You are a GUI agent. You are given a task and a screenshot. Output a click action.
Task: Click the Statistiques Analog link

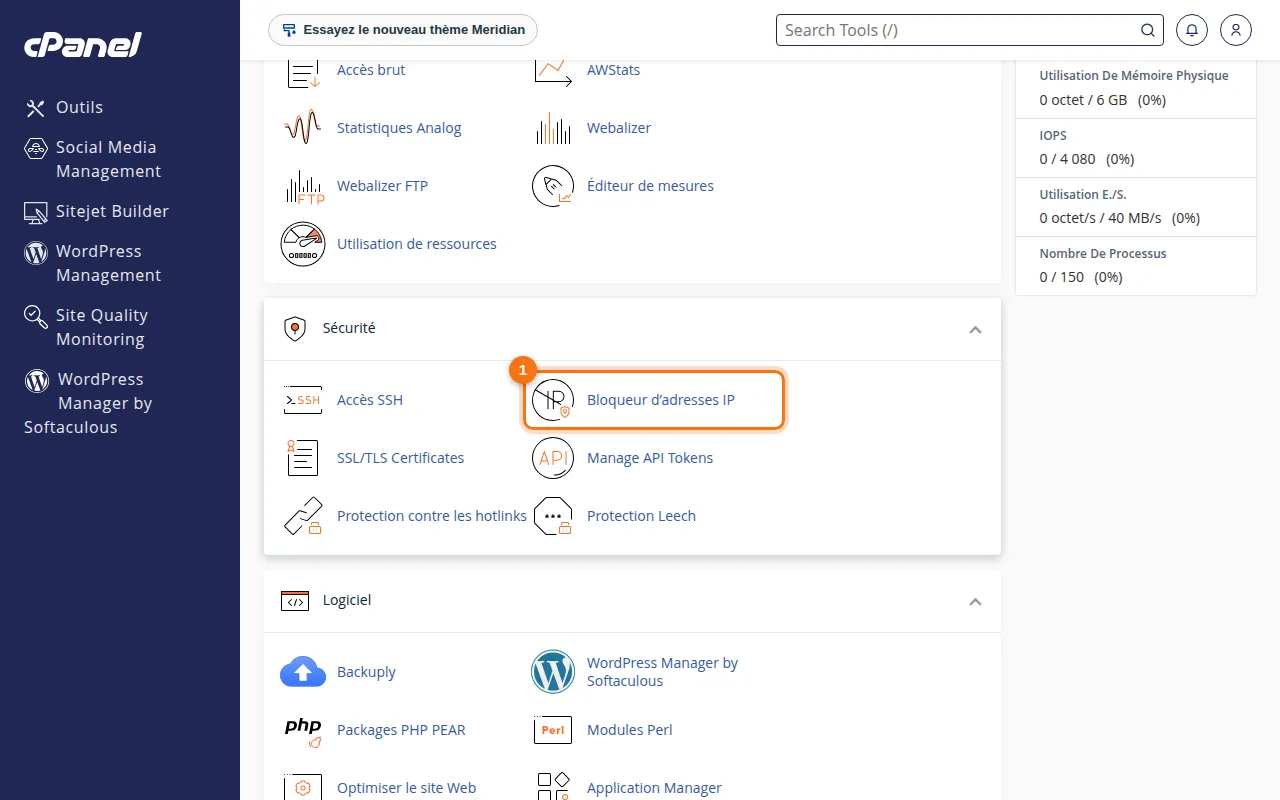[399, 128]
